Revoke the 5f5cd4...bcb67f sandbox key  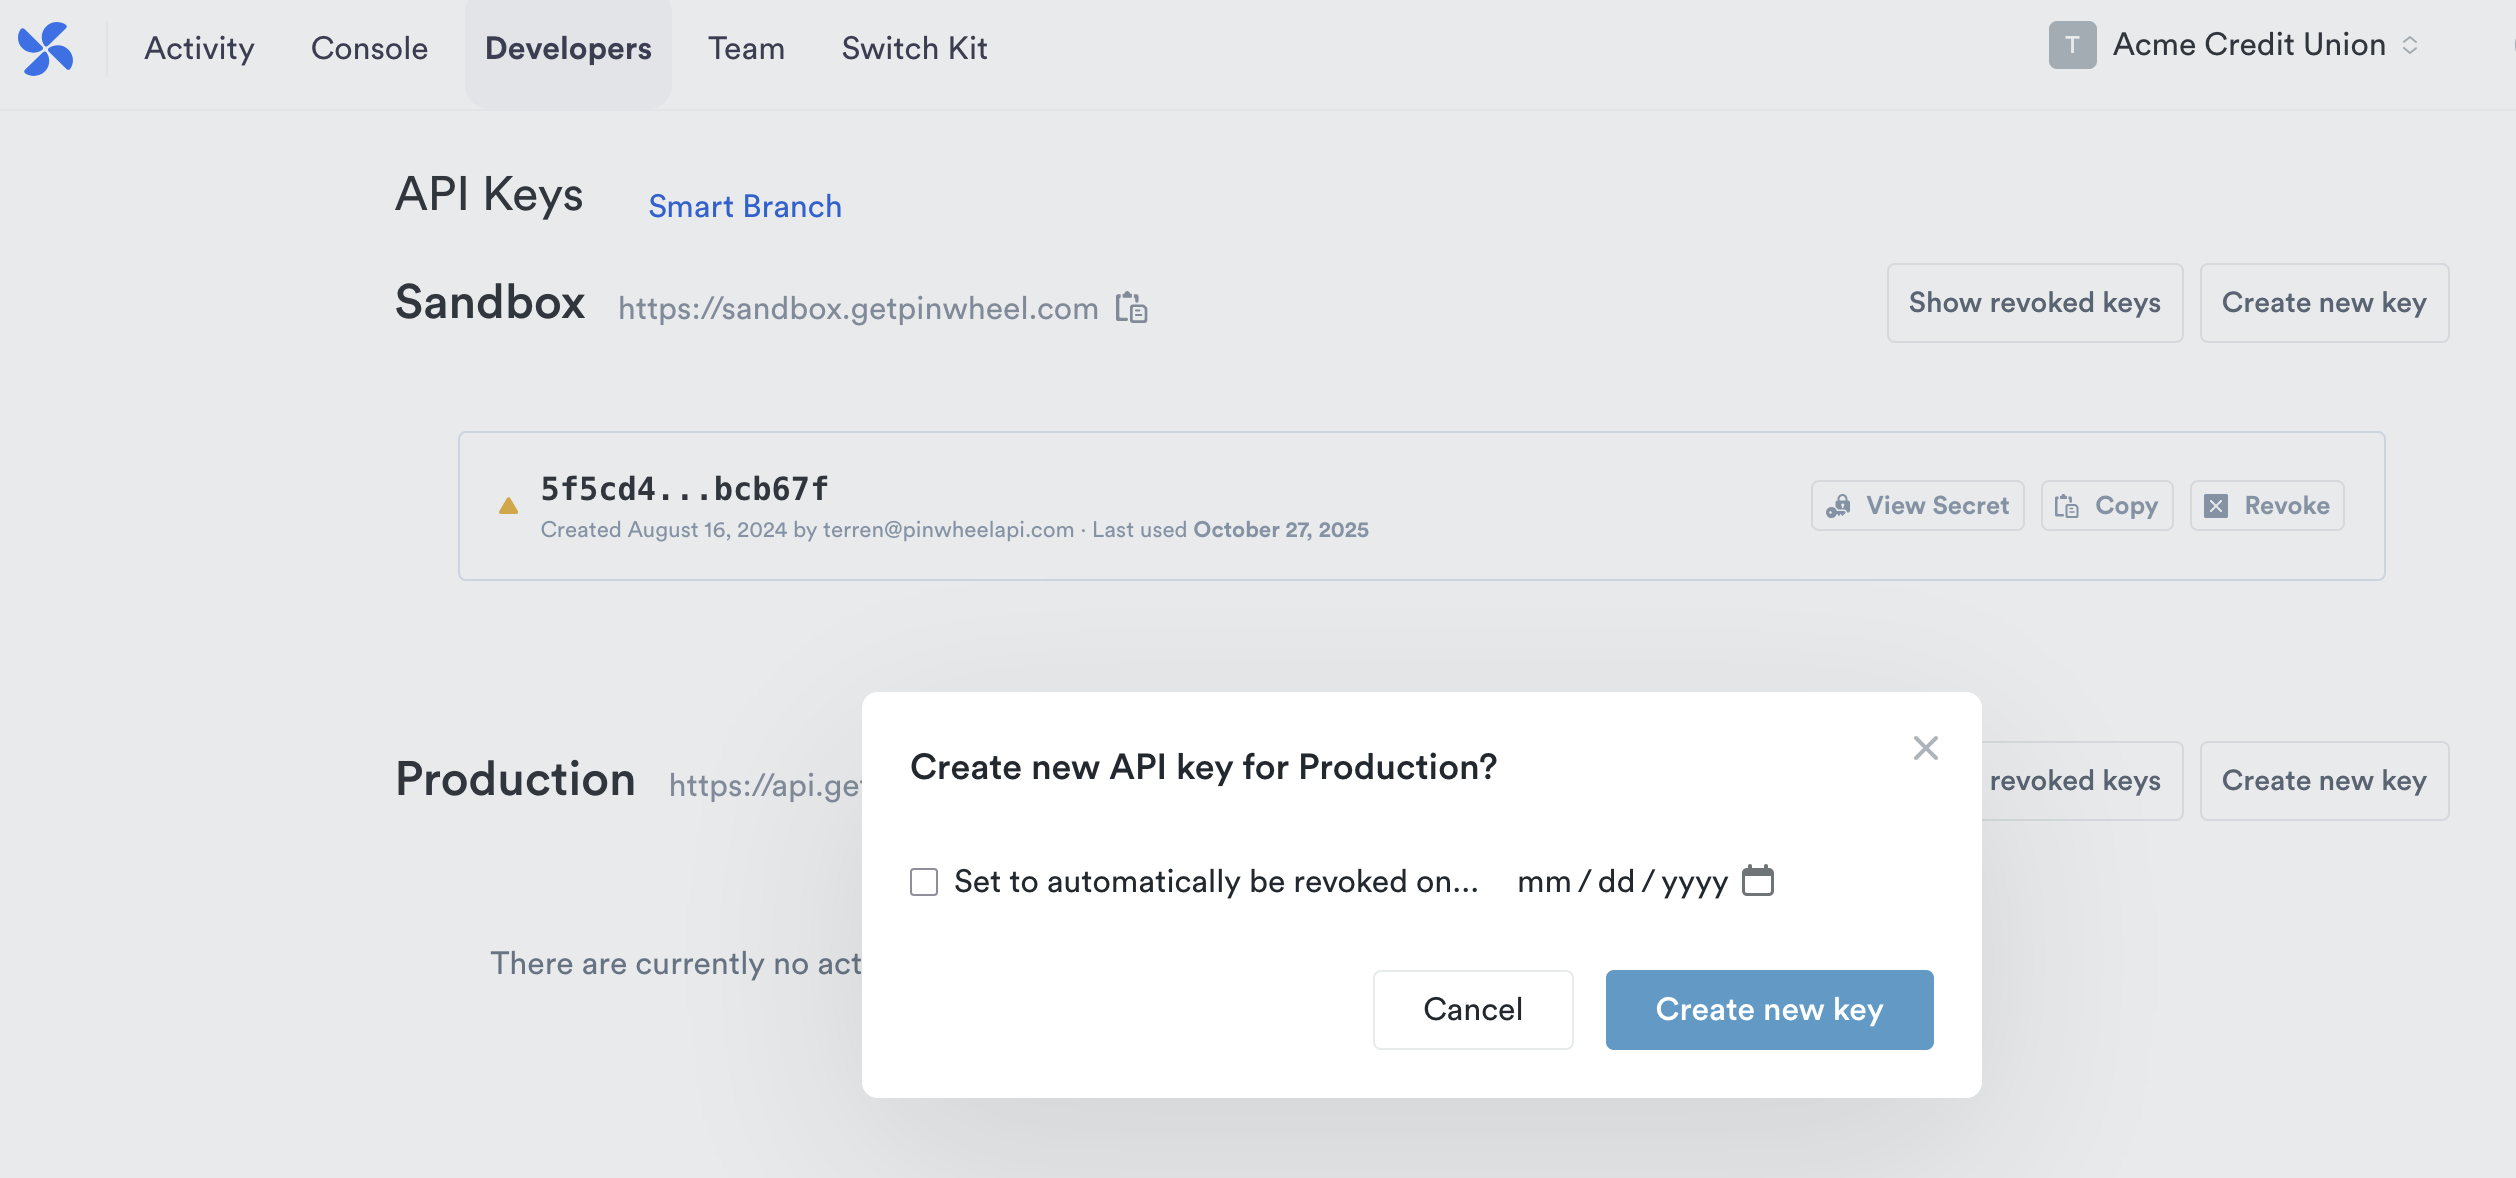(x=2266, y=506)
